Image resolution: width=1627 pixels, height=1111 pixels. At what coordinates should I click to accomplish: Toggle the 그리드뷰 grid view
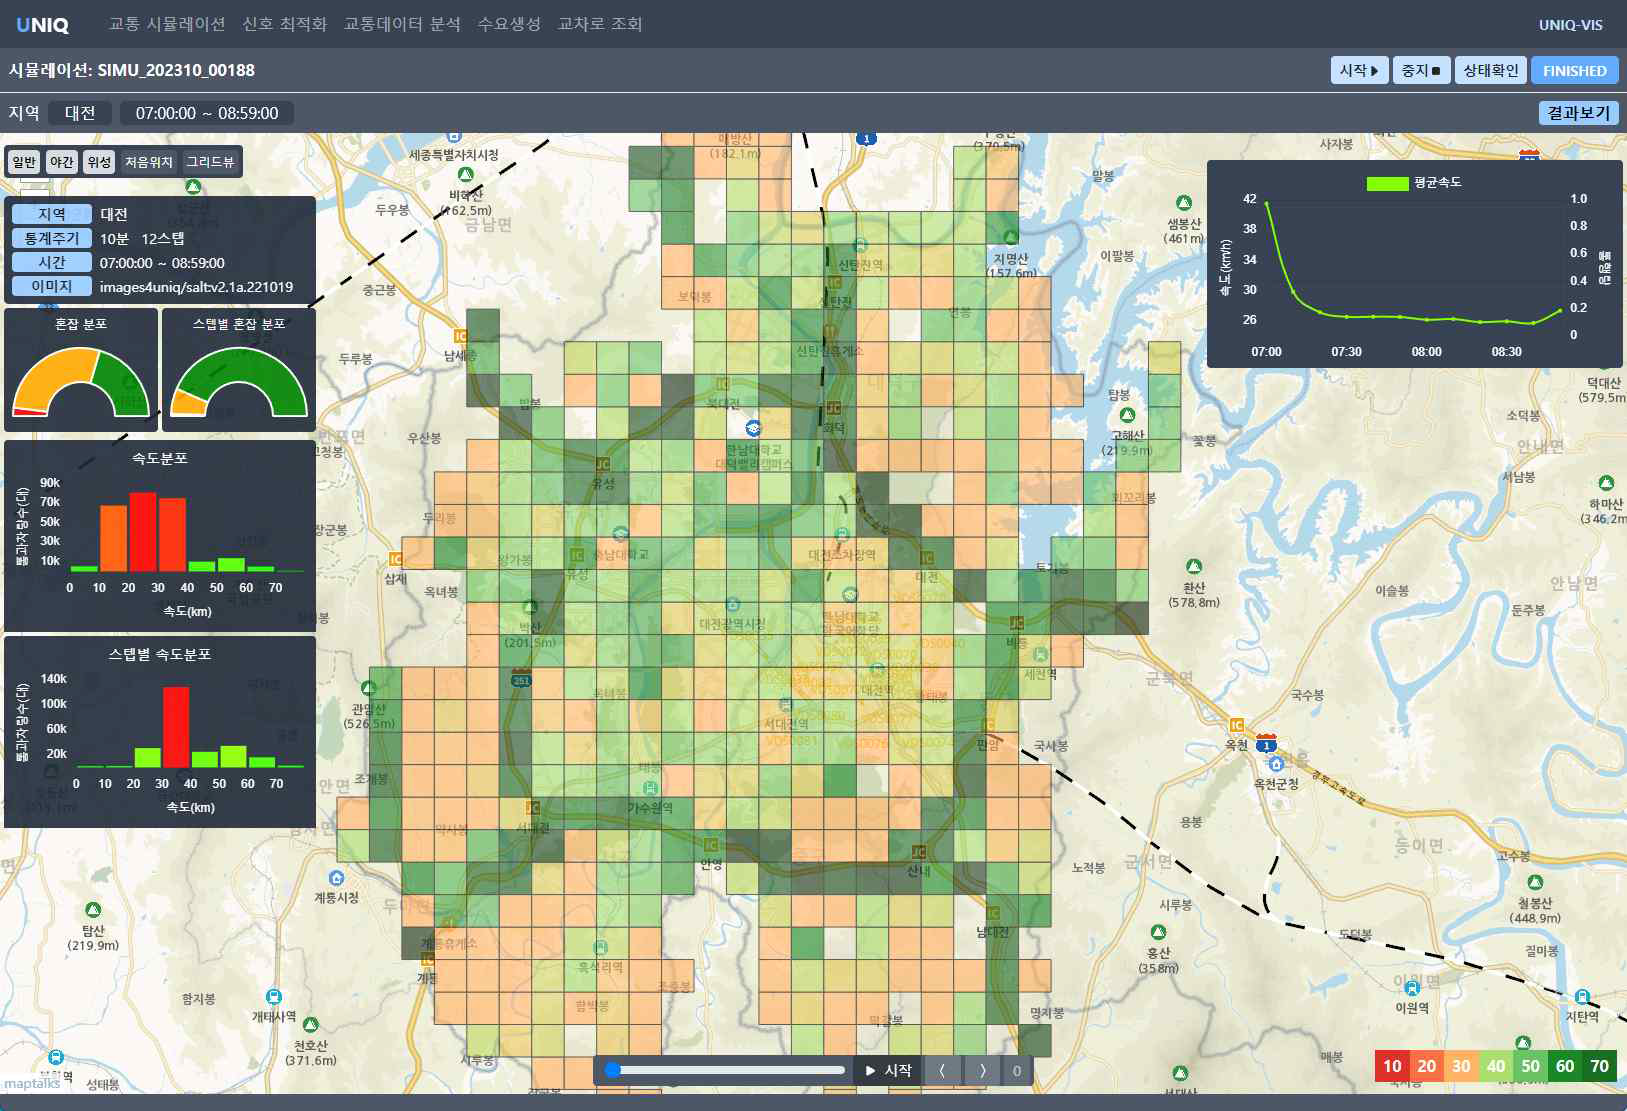(x=210, y=162)
